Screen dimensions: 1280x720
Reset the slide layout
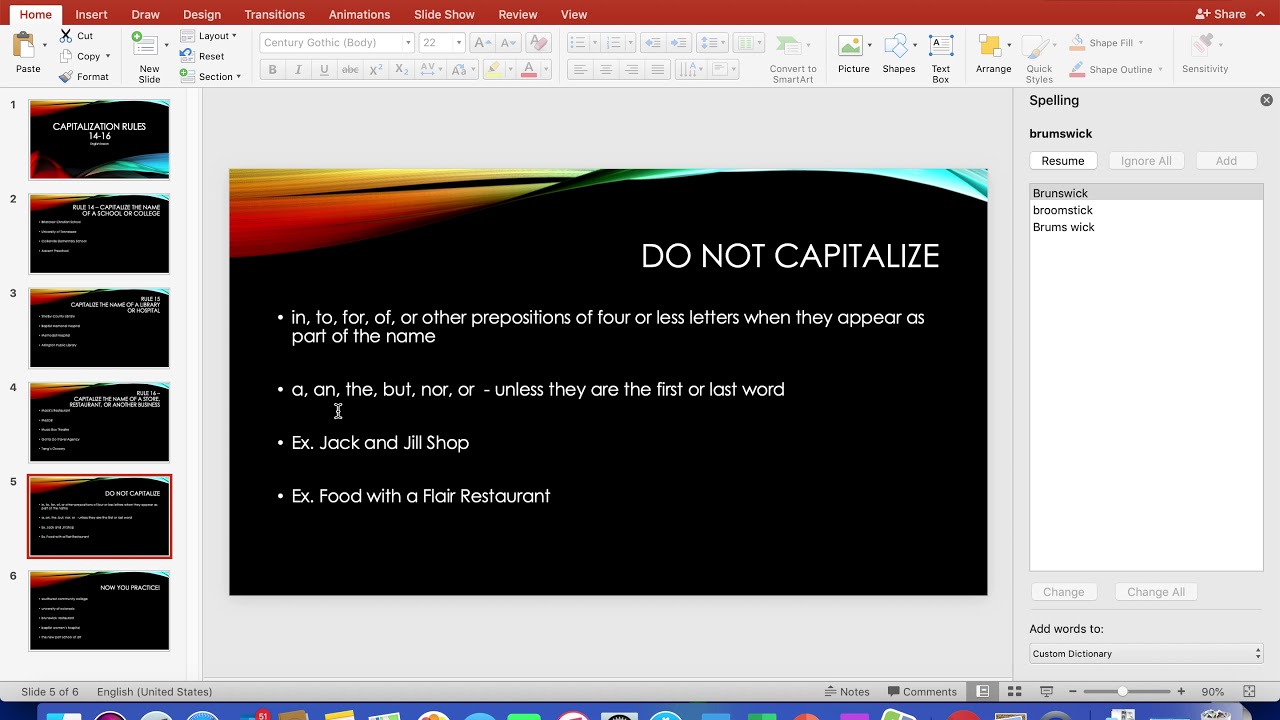pyautogui.click(x=203, y=56)
